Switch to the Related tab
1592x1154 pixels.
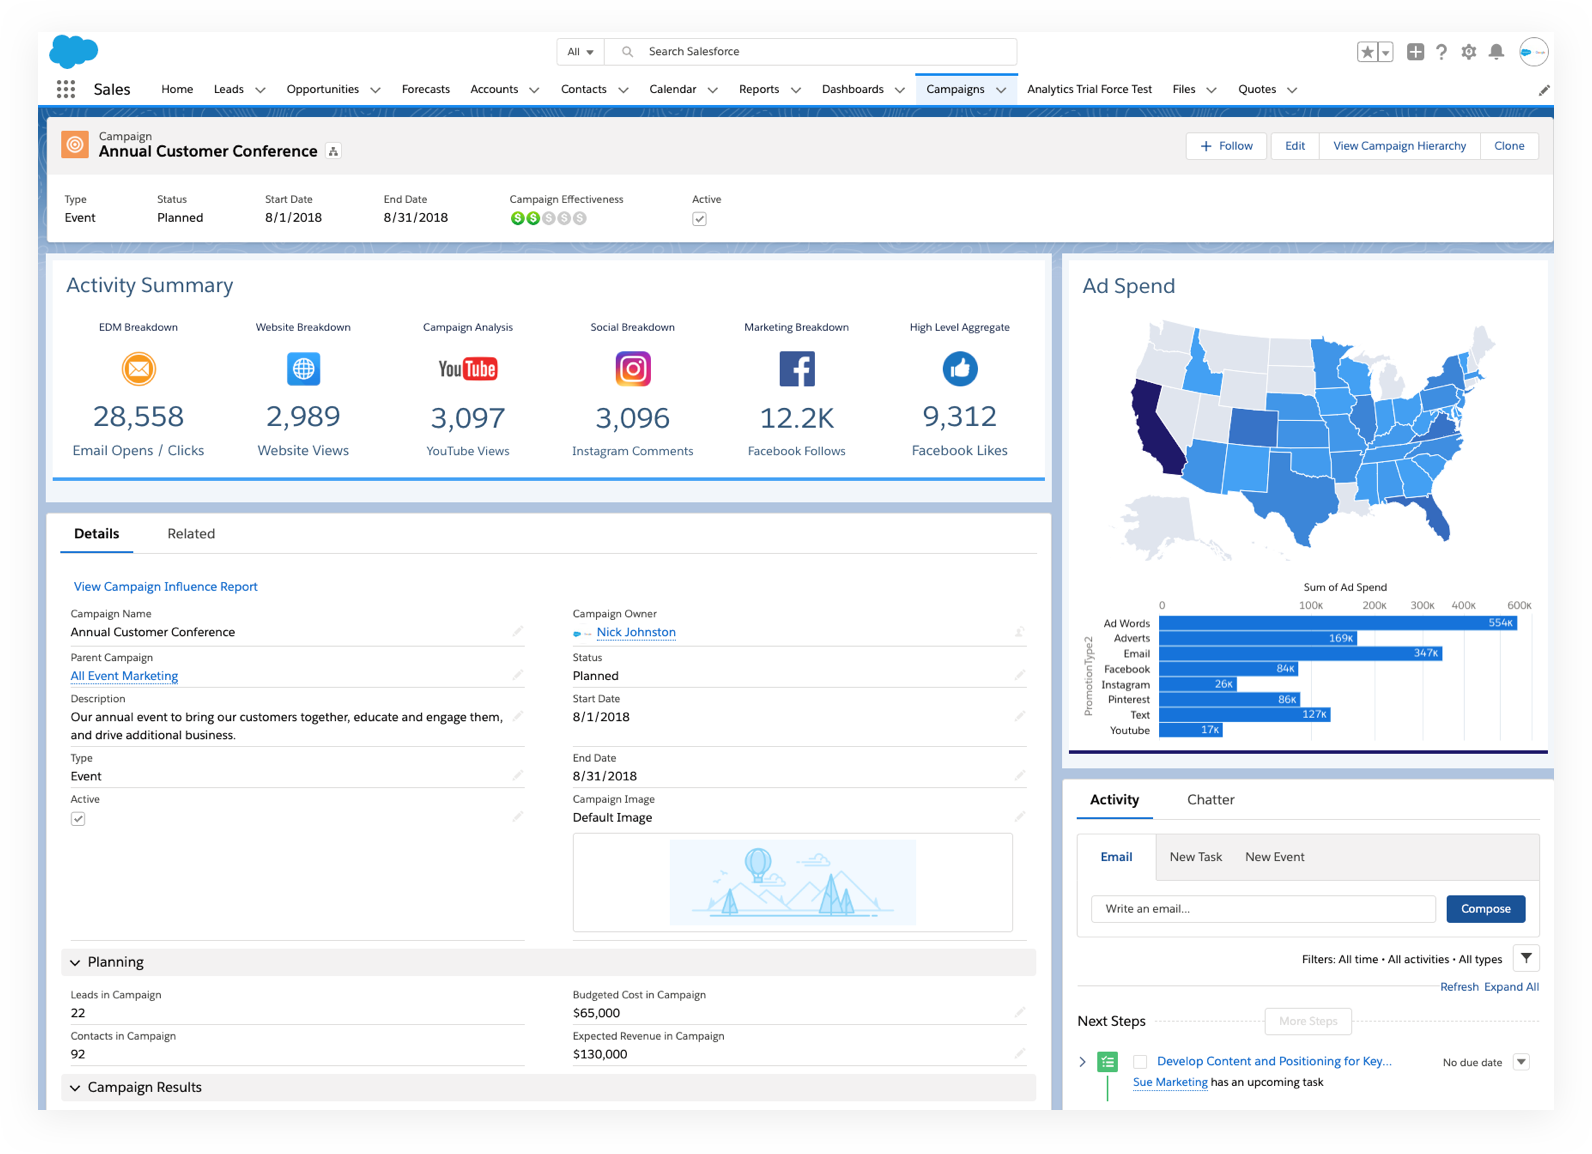(x=191, y=534)
